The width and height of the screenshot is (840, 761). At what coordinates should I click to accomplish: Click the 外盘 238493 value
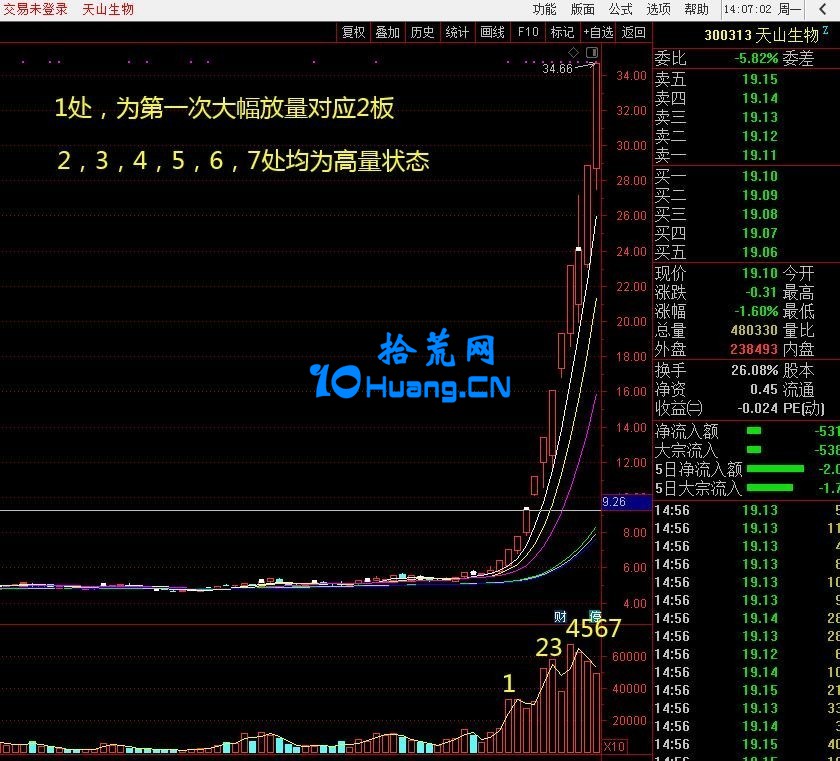tap(754, 349)
